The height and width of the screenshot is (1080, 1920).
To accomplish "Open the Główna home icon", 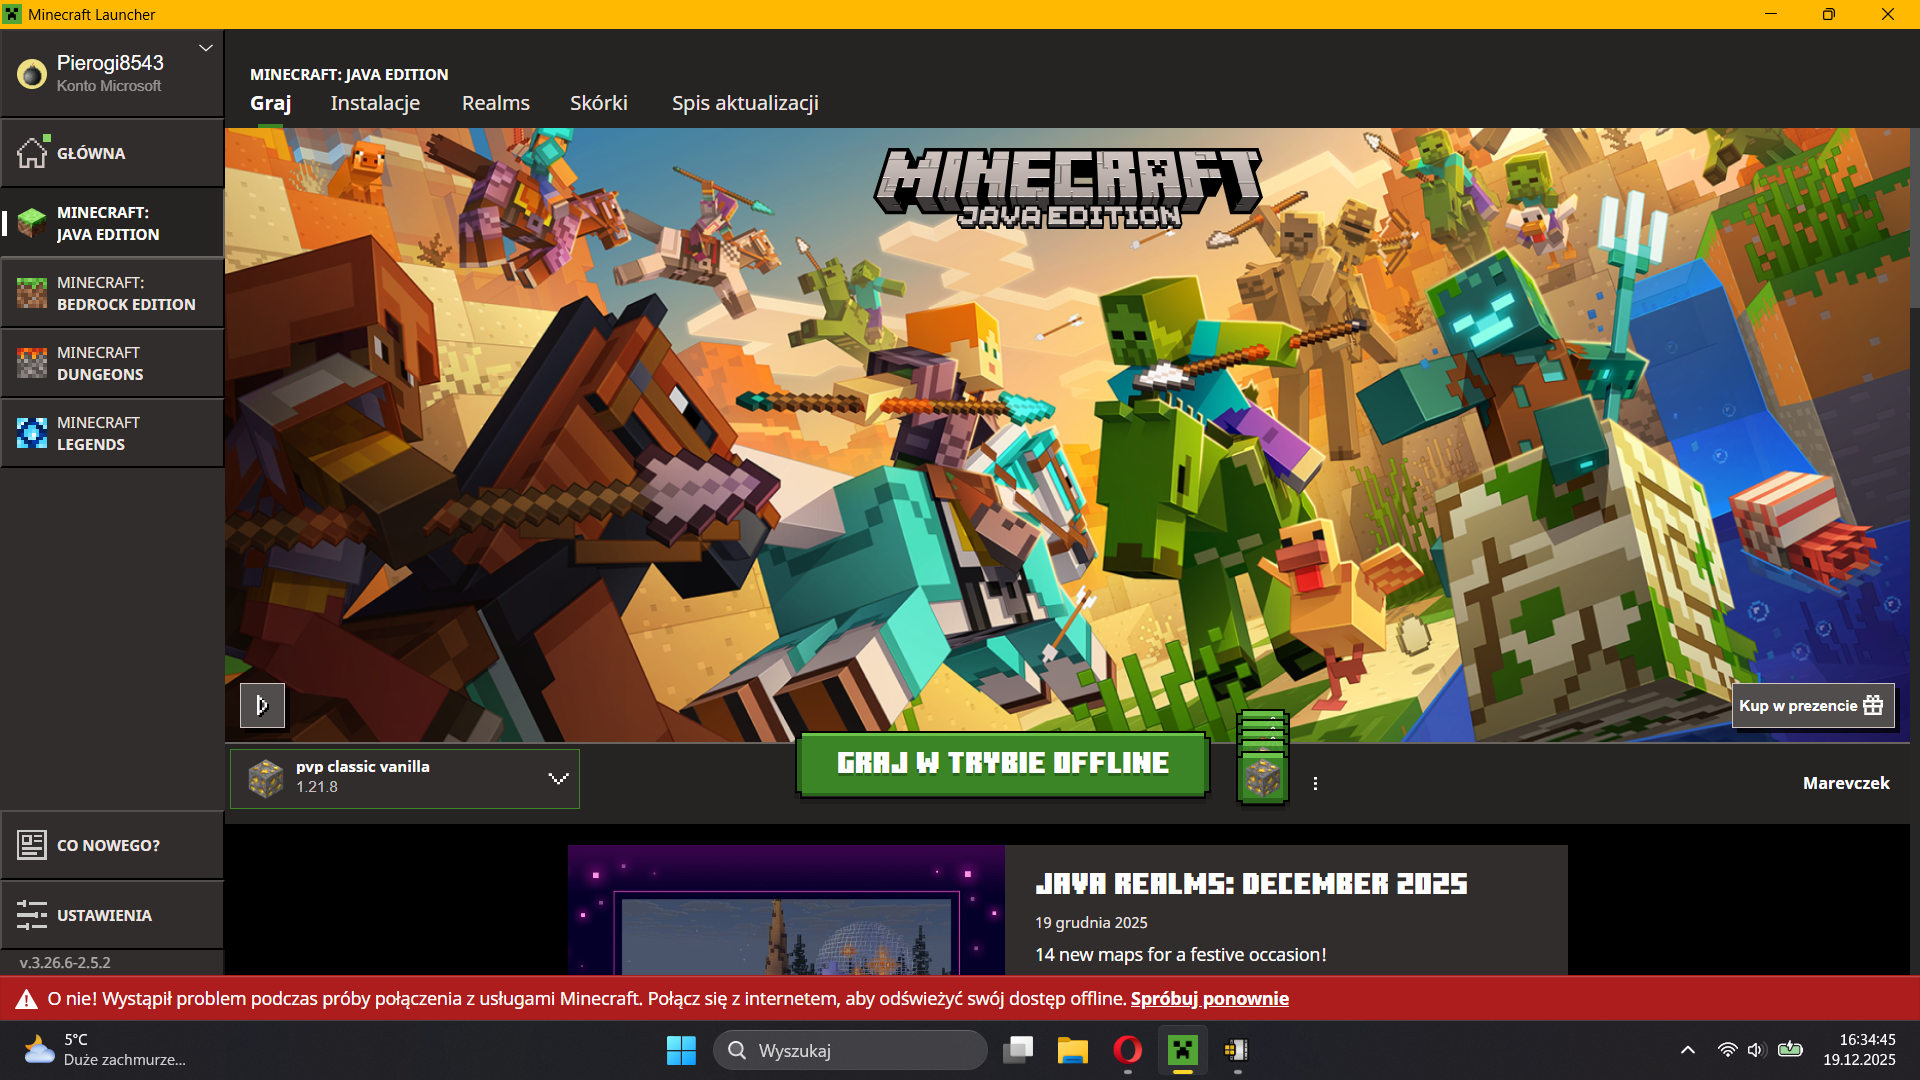I will (x=32, y=153).
